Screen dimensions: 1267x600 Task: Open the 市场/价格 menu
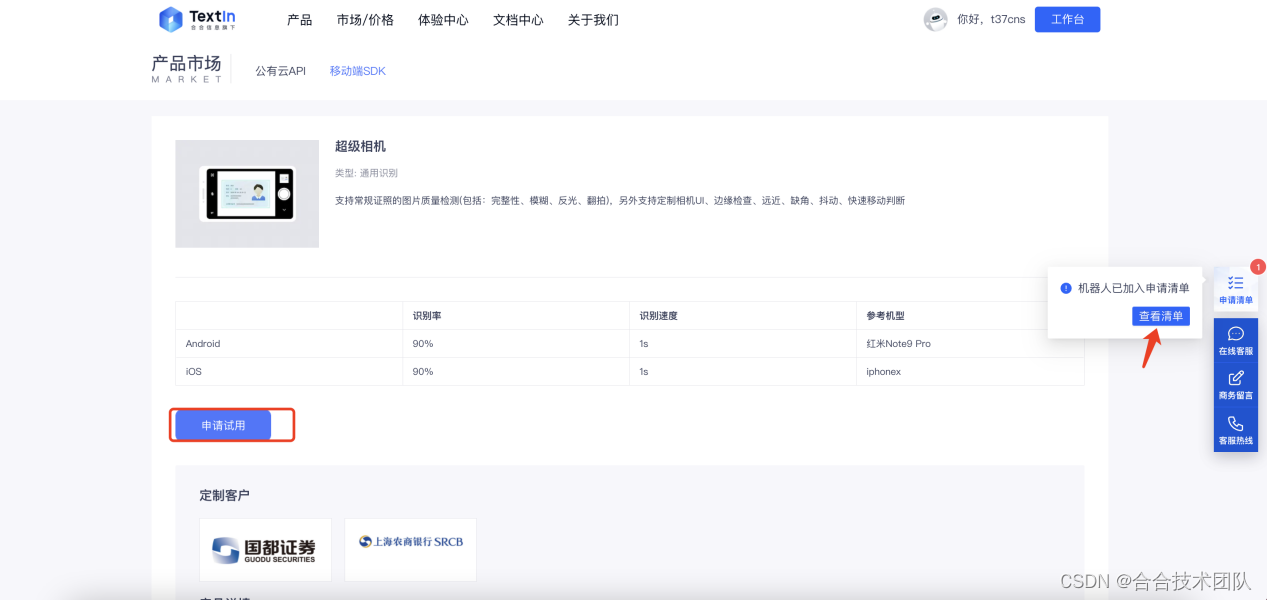[365, 20]
